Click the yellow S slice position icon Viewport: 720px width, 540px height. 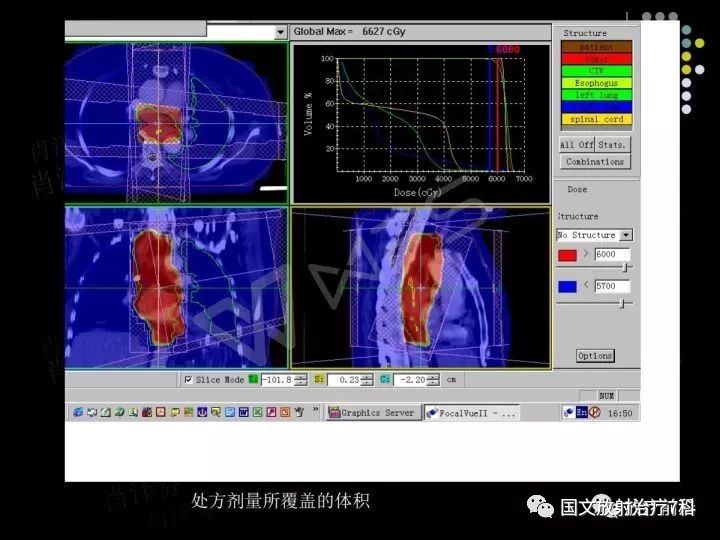(319, 380)
